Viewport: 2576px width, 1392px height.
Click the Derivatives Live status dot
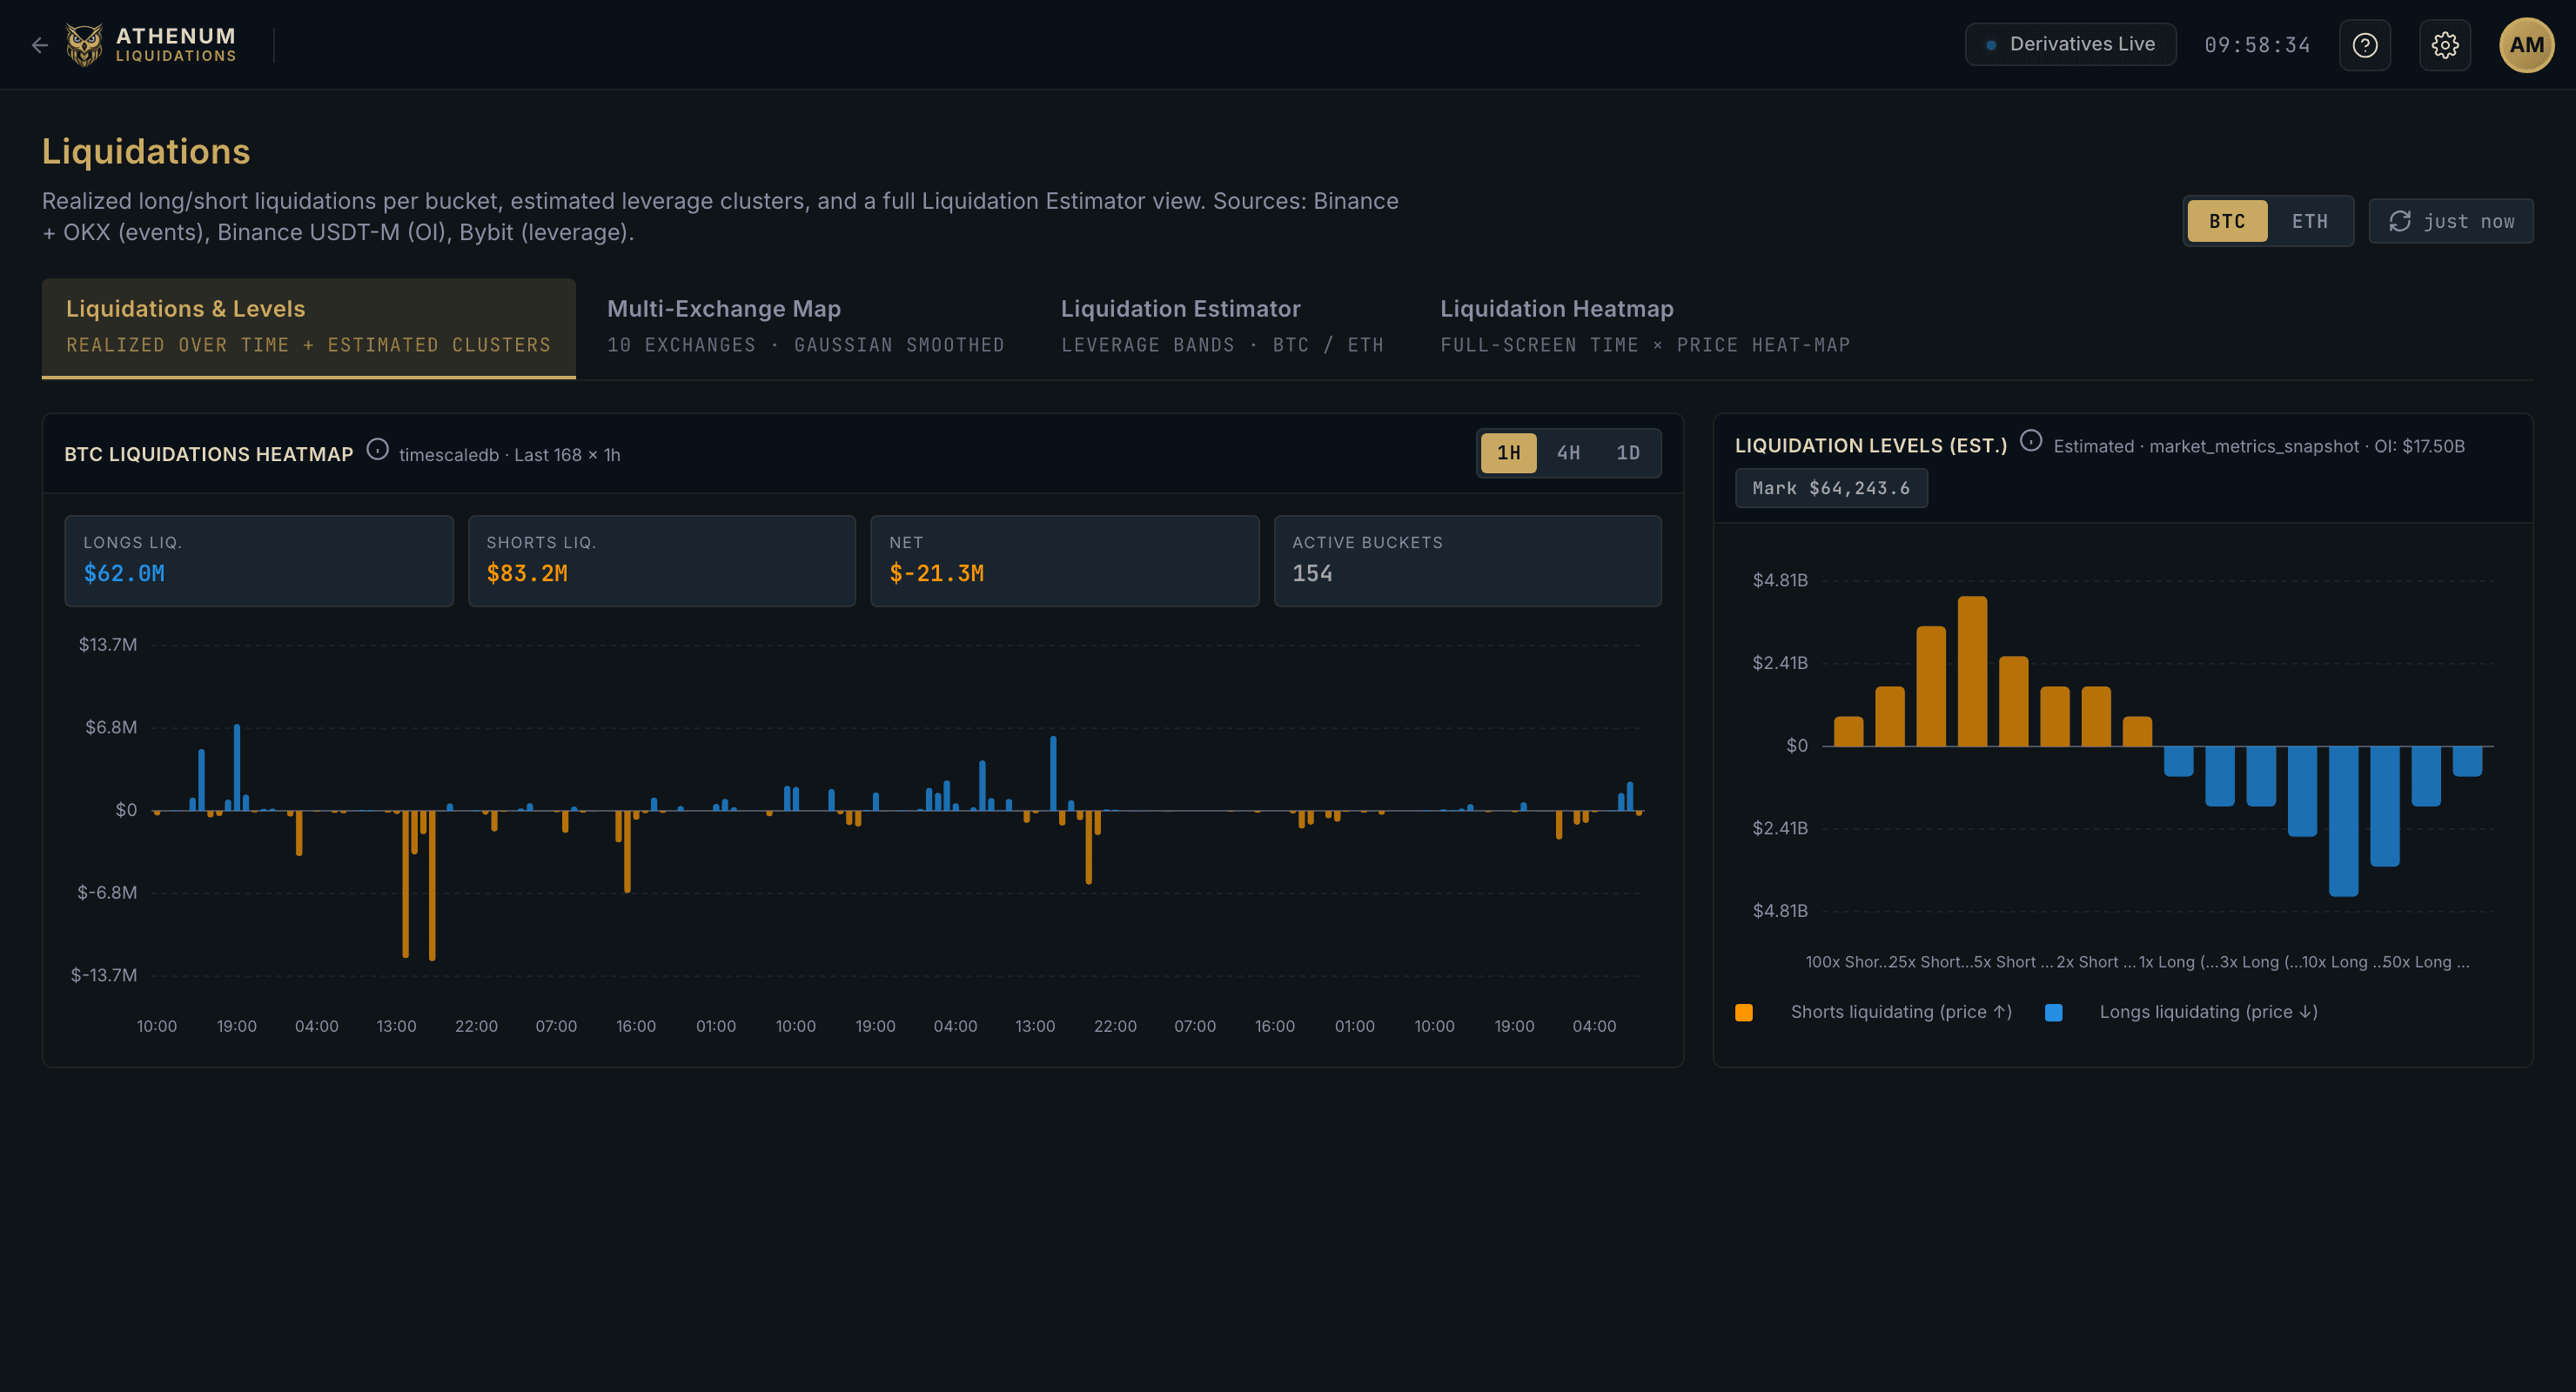point(1990,45)
